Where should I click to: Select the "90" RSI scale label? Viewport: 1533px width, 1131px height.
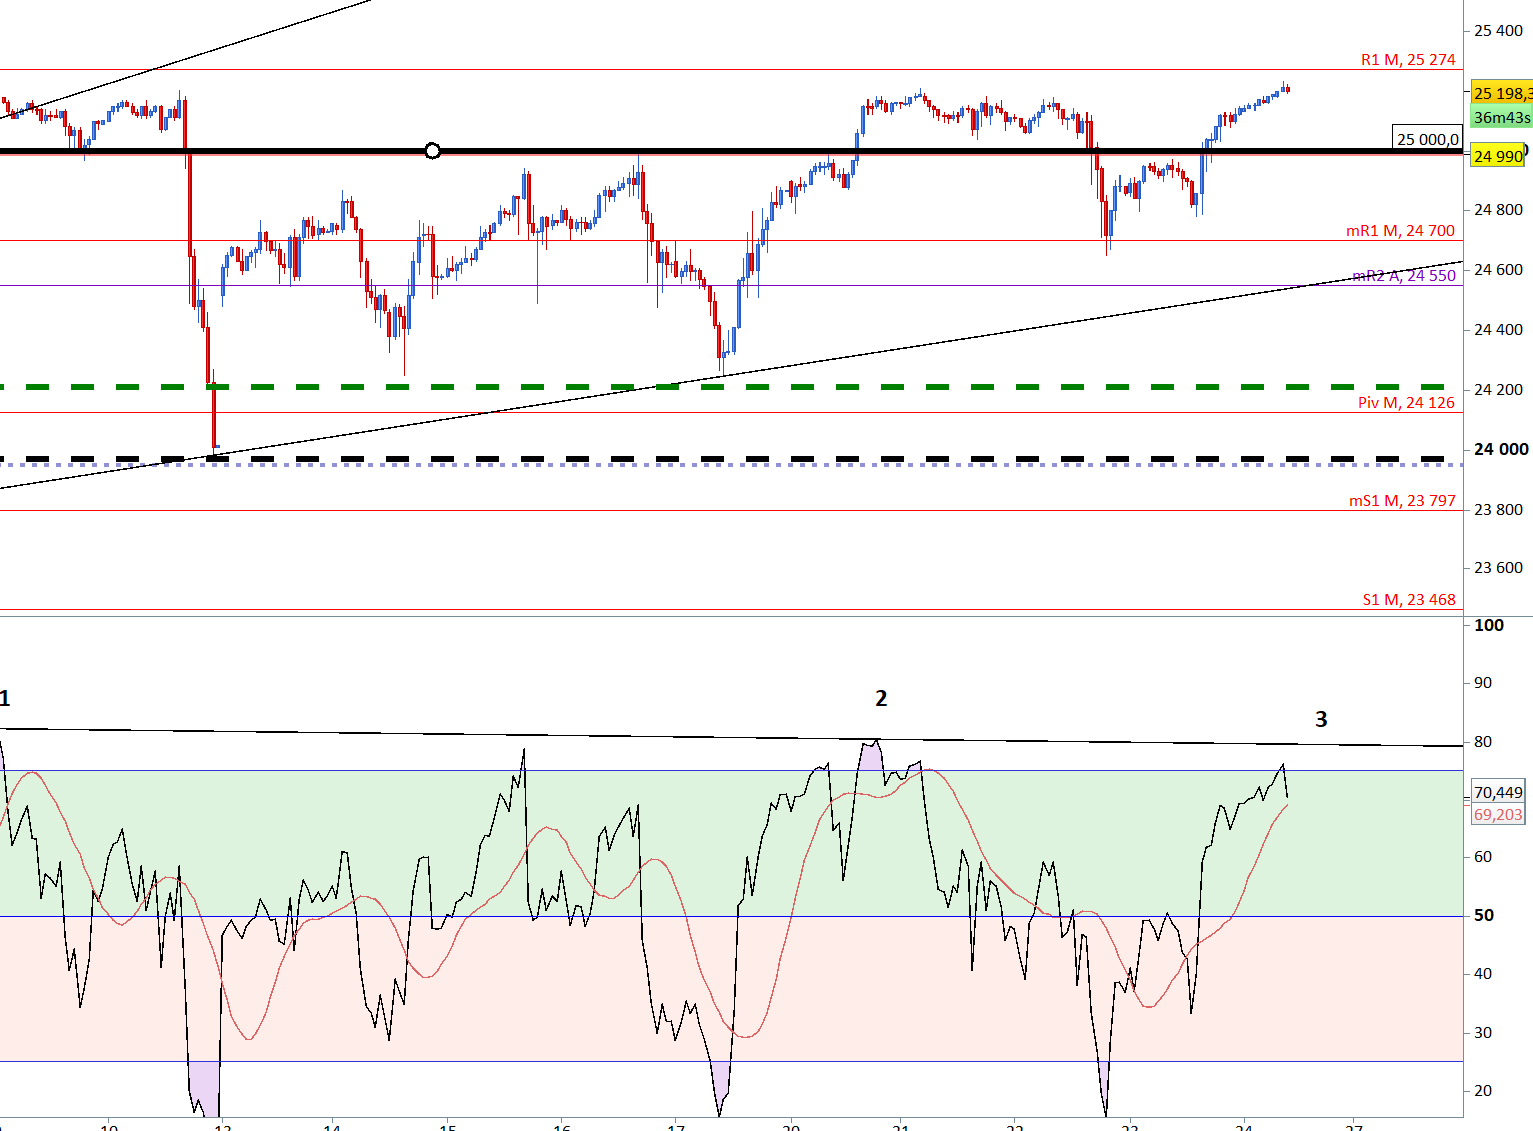[1483, 683]
